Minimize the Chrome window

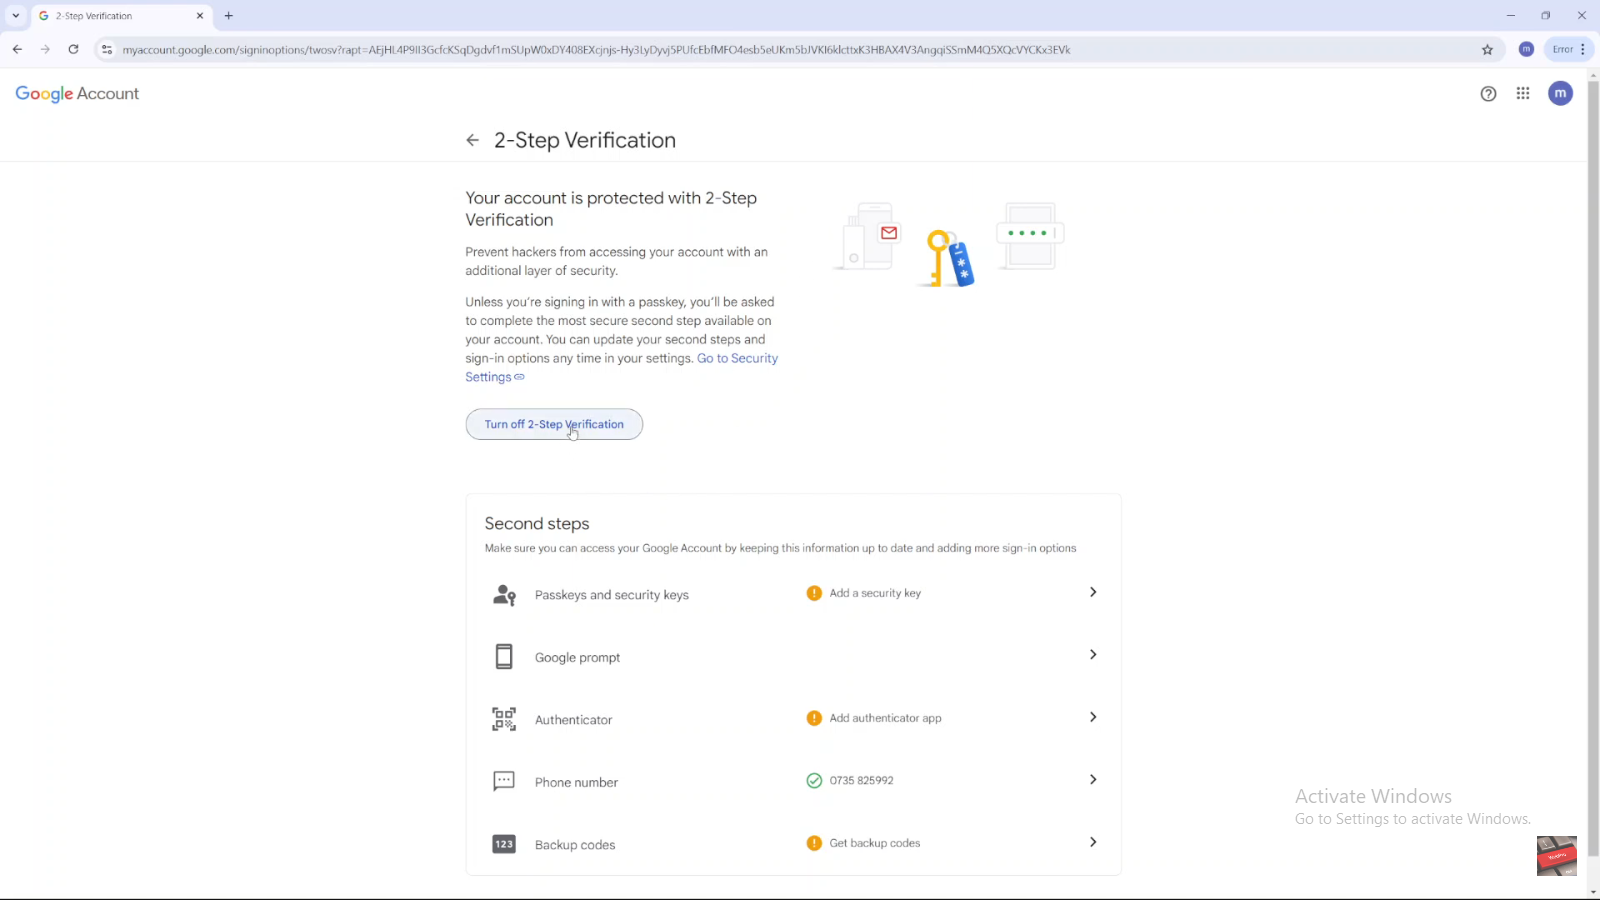pos(1511,15)
